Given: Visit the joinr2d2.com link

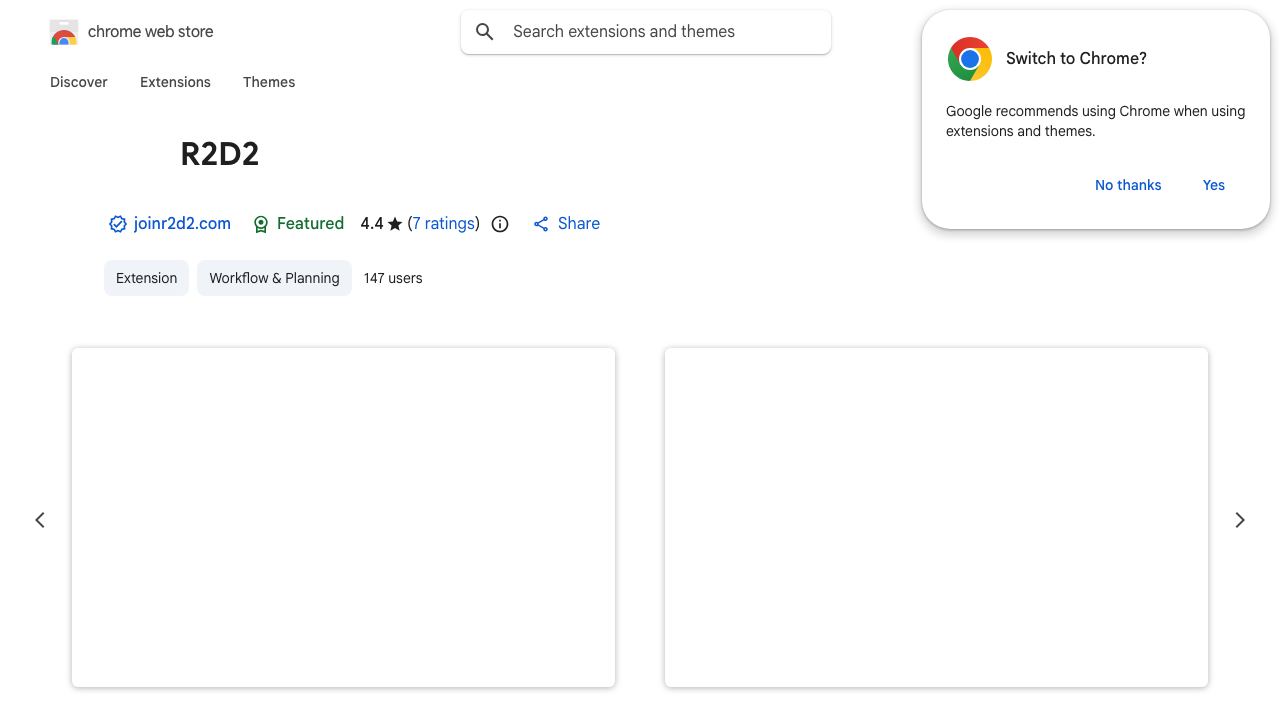Looking at the screenshot, I should [x=182, y=224].
